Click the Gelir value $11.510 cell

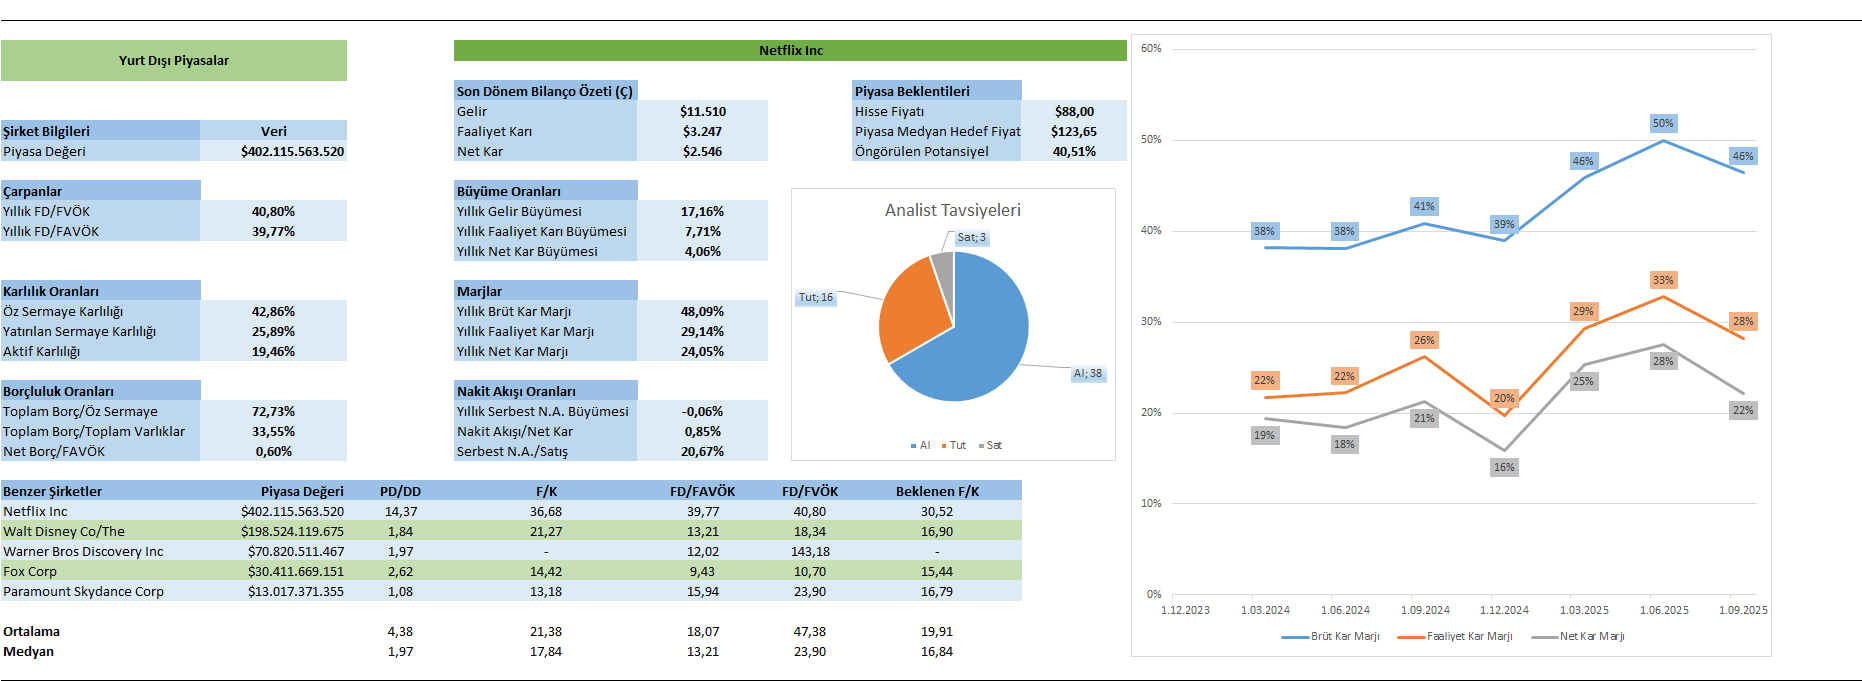coord(702,111)
